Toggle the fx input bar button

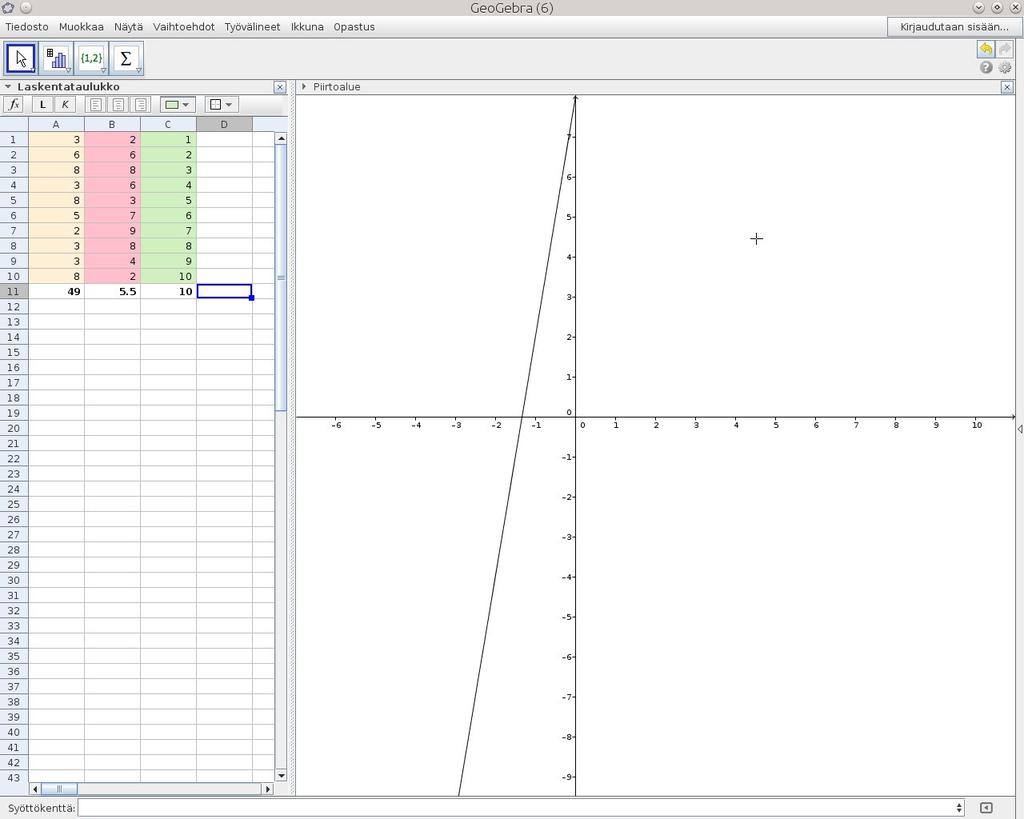point(13,104)
